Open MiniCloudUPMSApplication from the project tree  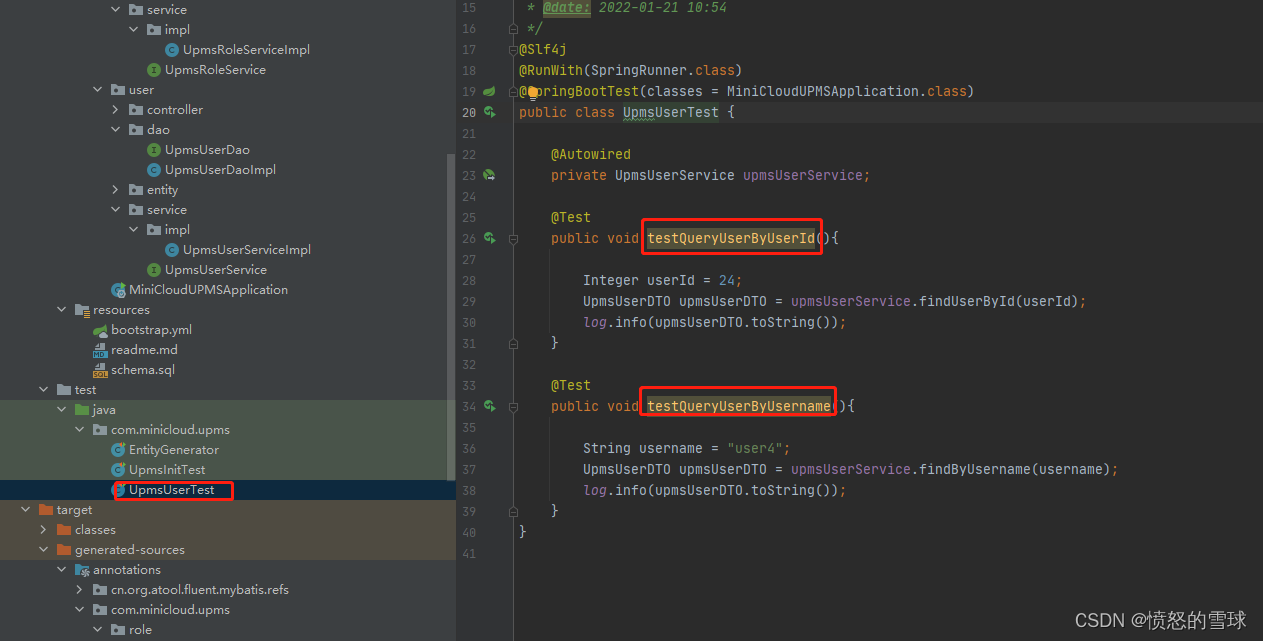point(207,290)
